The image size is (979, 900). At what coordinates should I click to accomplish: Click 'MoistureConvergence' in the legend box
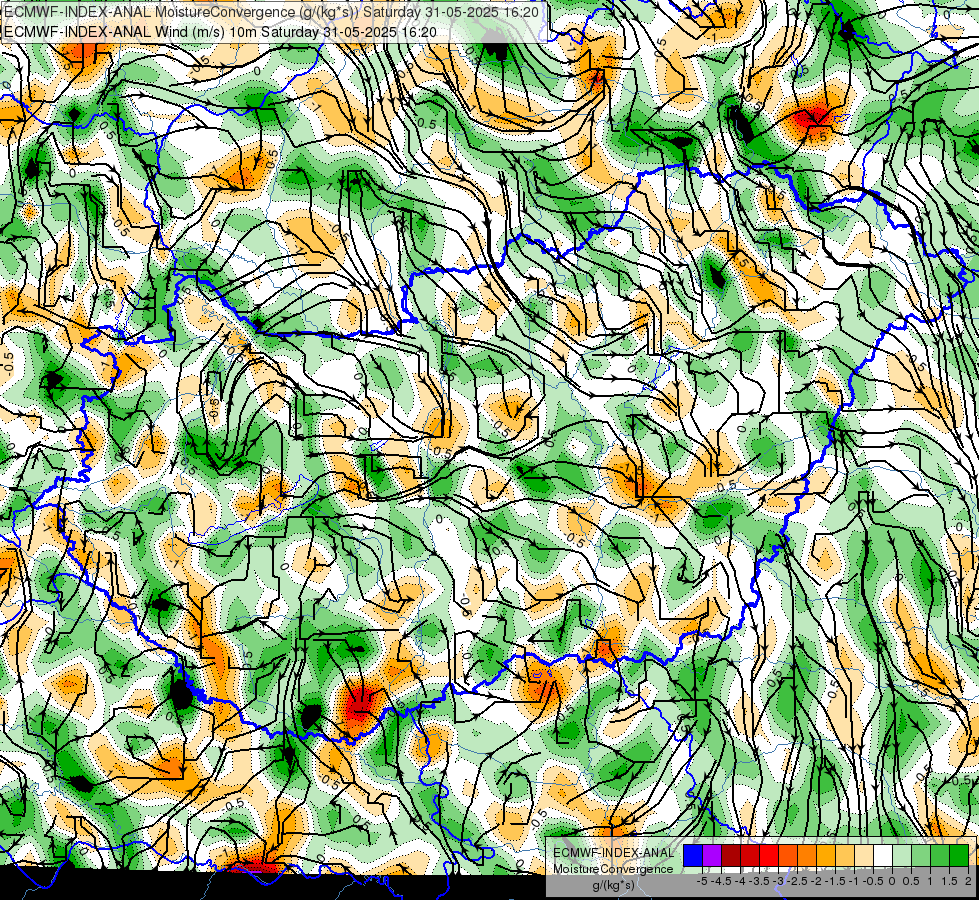coord(614,869)
